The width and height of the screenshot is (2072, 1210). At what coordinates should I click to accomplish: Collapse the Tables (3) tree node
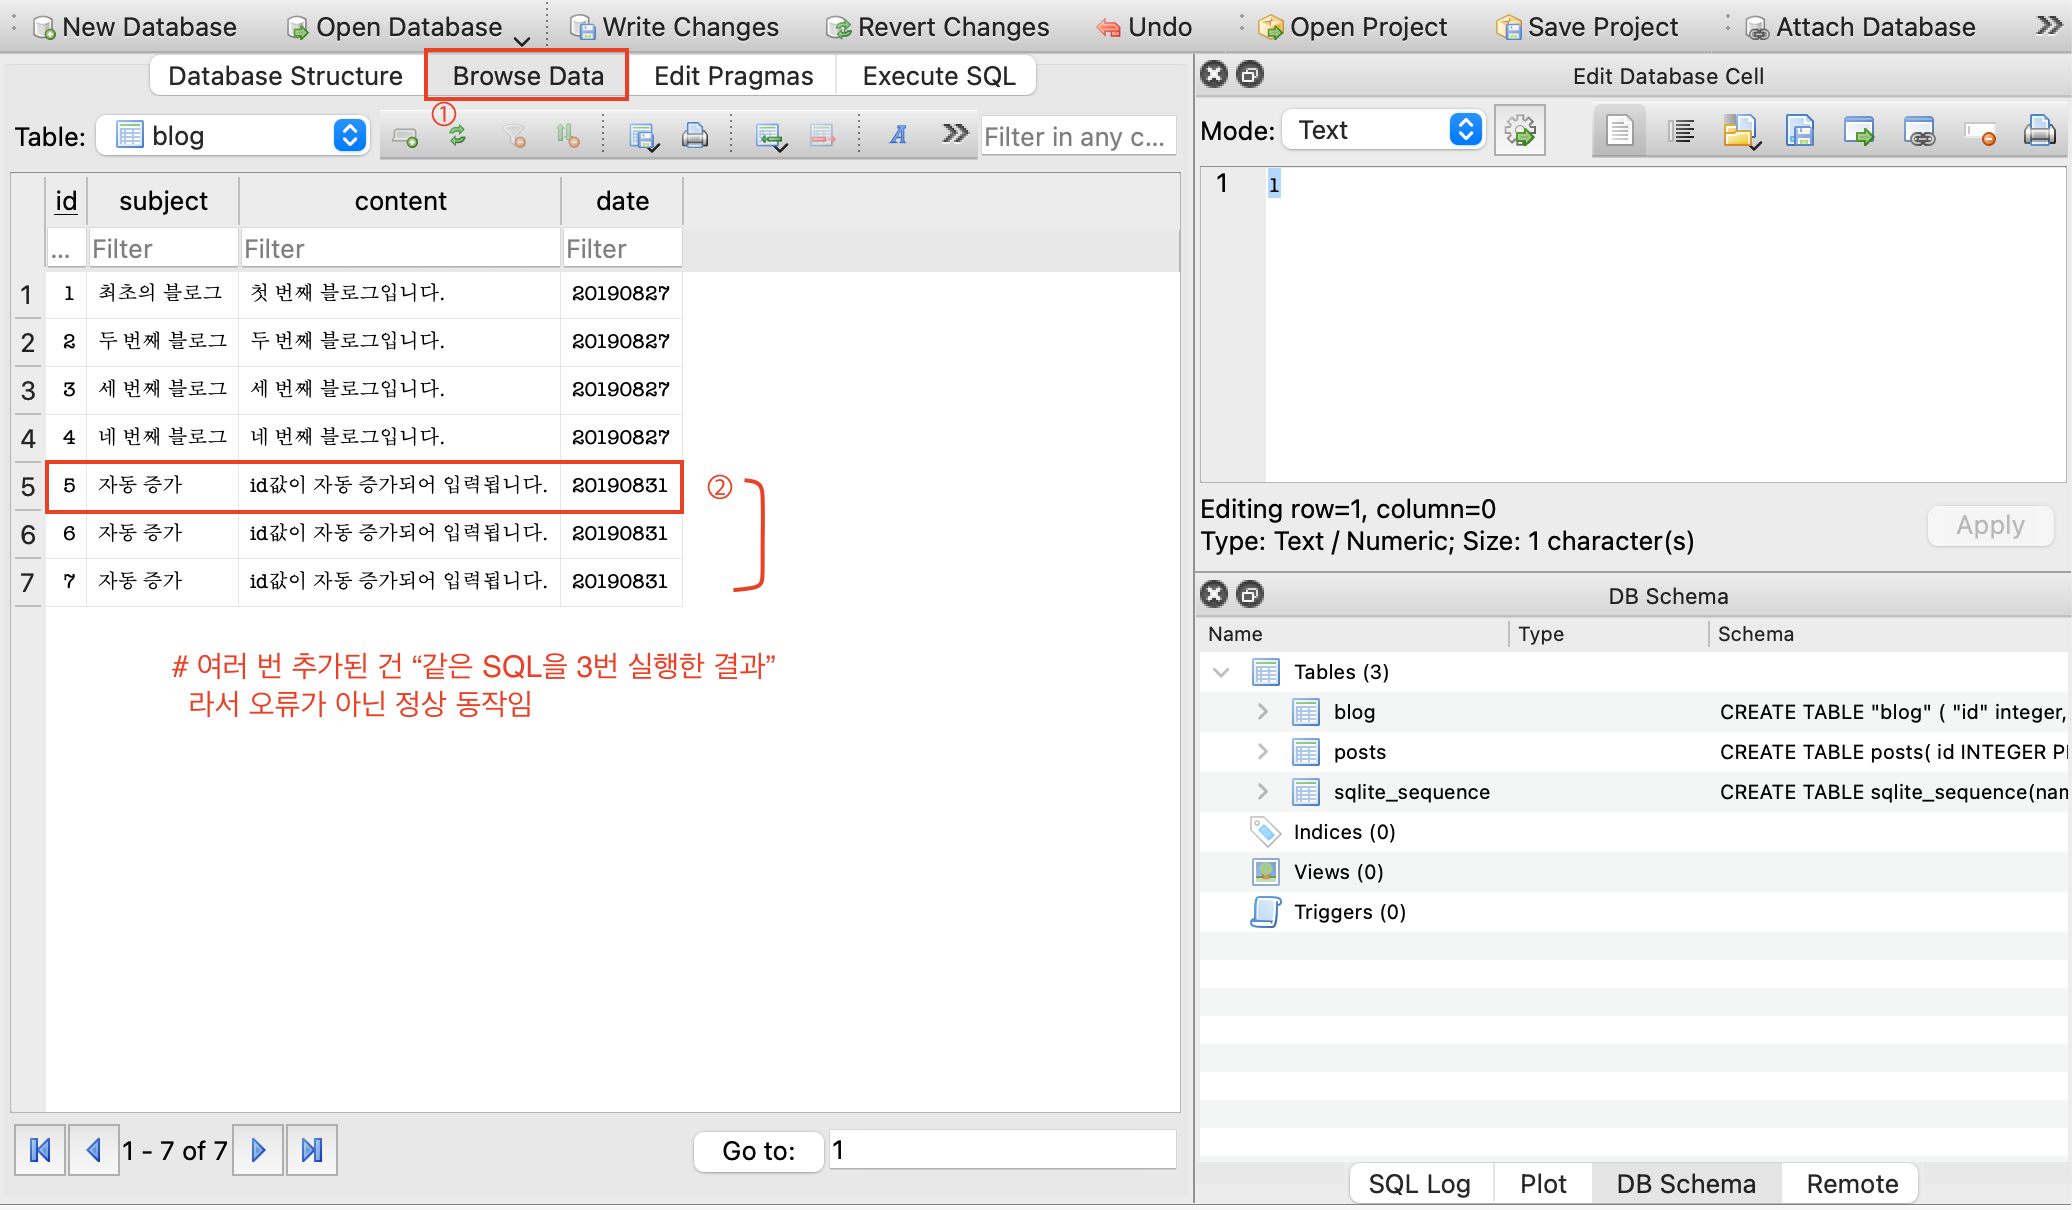(x=1221, y=672)
